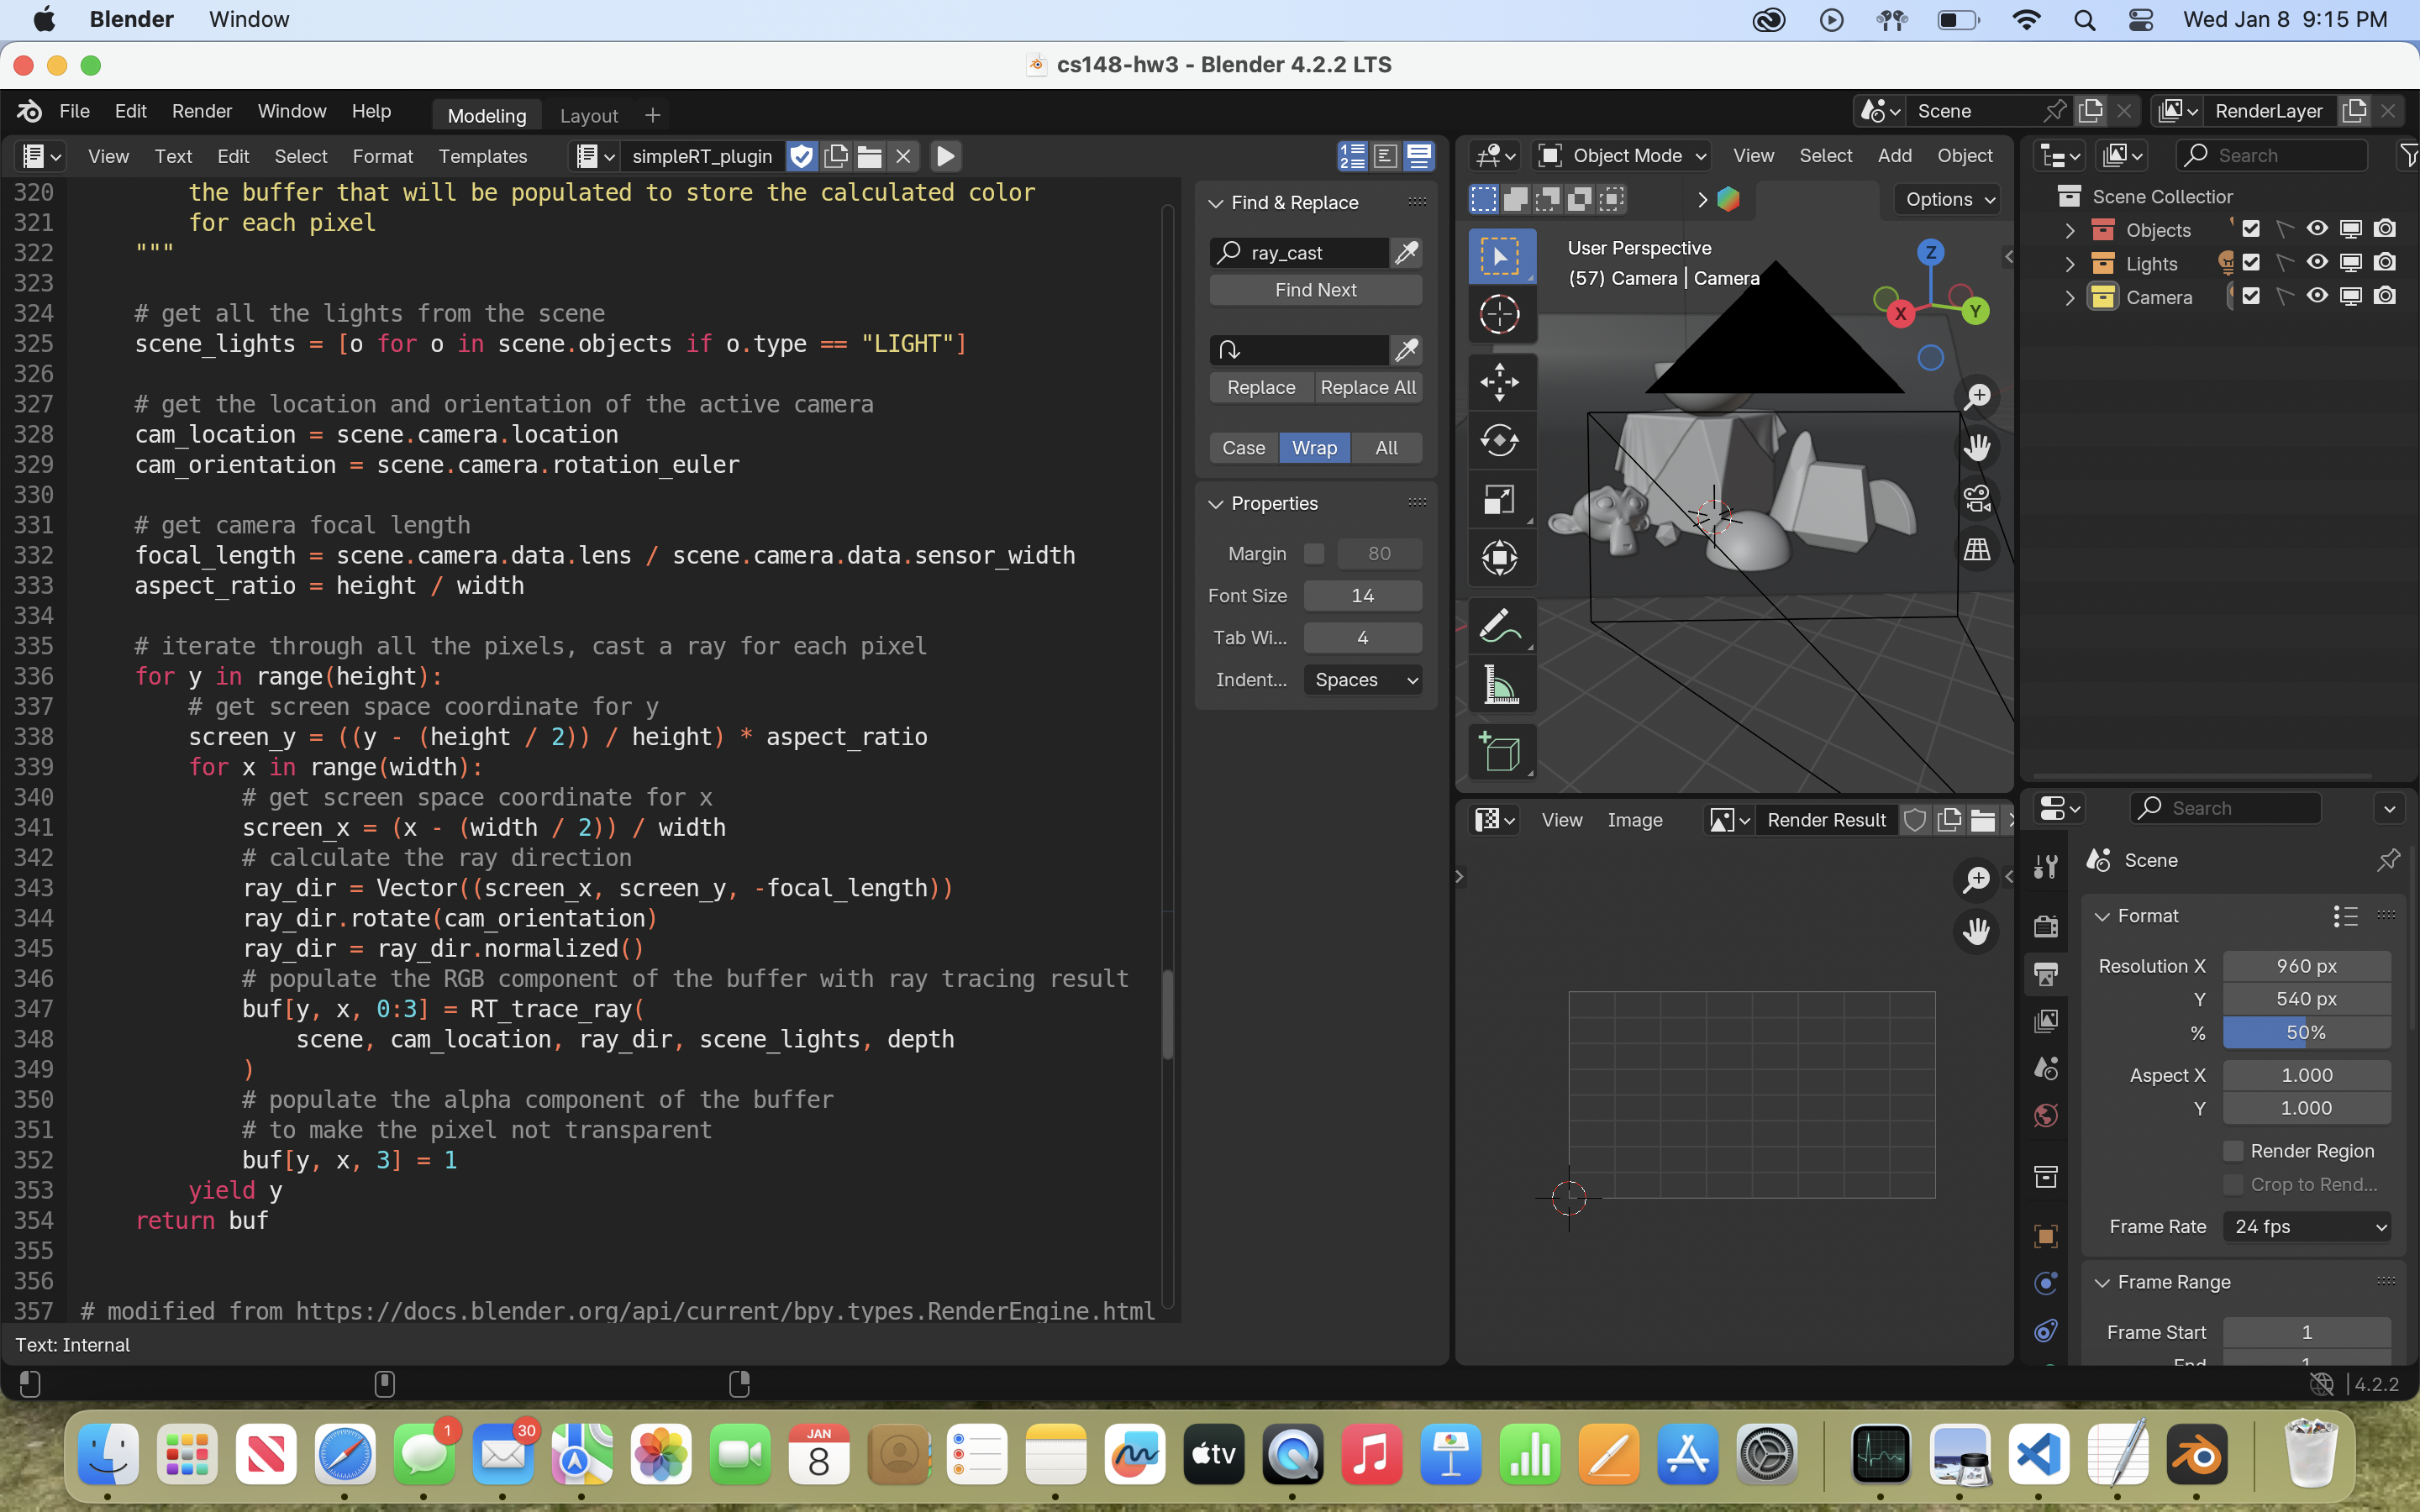Select the Rotate tool
Viewport: 2420px width, 1512px height.
(1500, 440)
